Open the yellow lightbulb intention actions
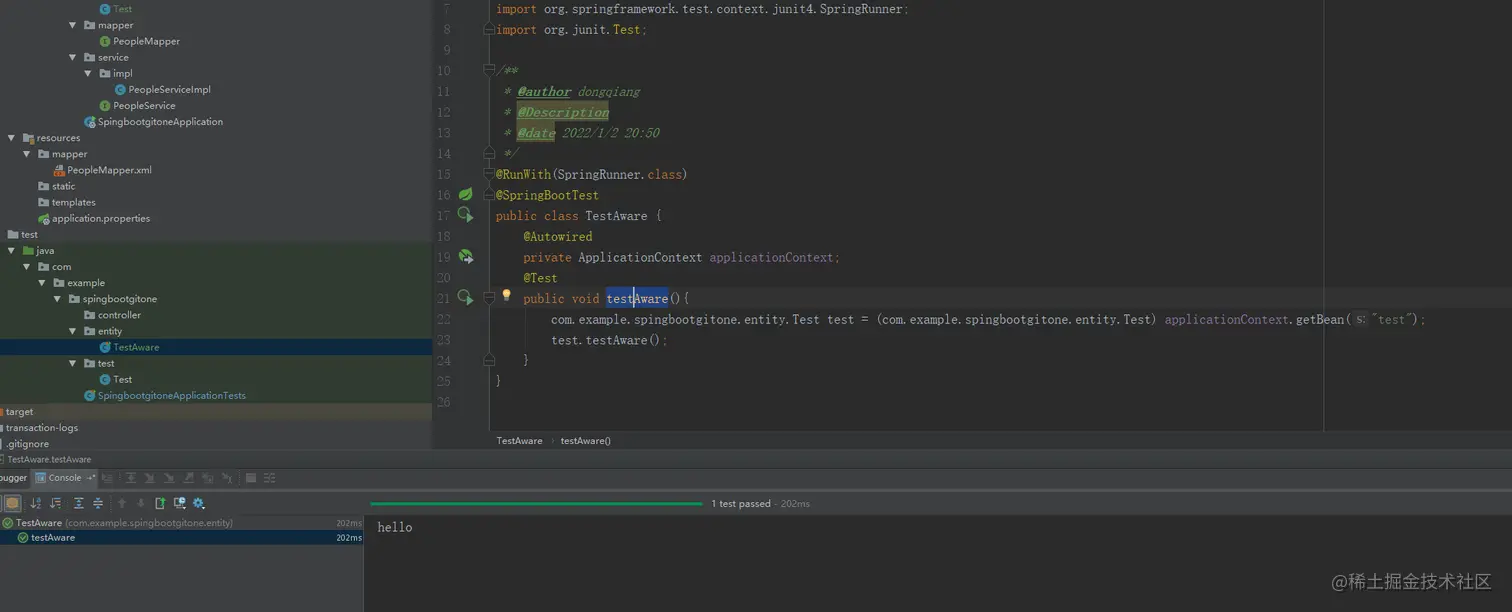 (x=506, y=296)
